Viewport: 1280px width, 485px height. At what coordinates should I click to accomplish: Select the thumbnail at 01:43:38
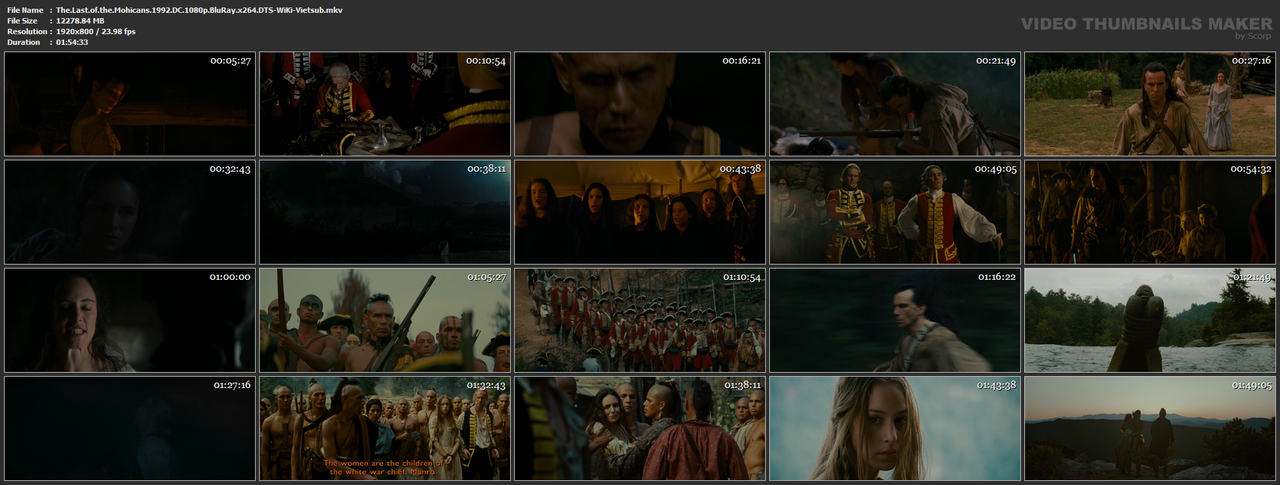pos(895,428)
